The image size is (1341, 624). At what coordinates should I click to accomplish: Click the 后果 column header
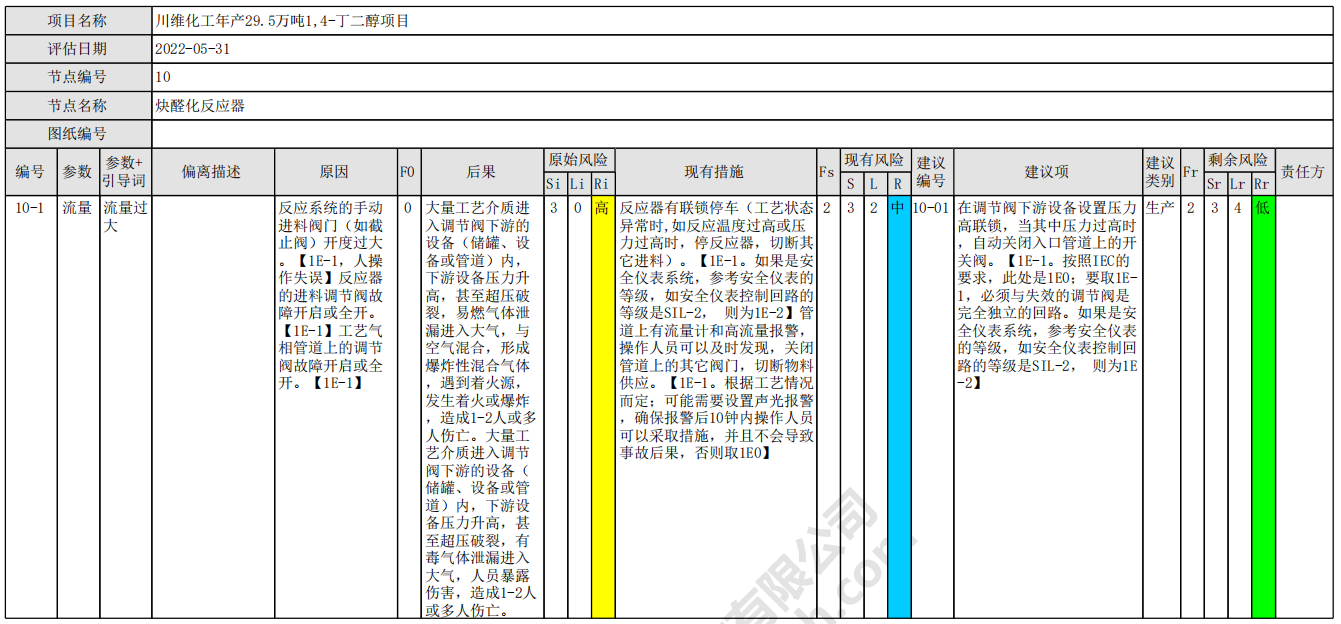click(481, 171)
